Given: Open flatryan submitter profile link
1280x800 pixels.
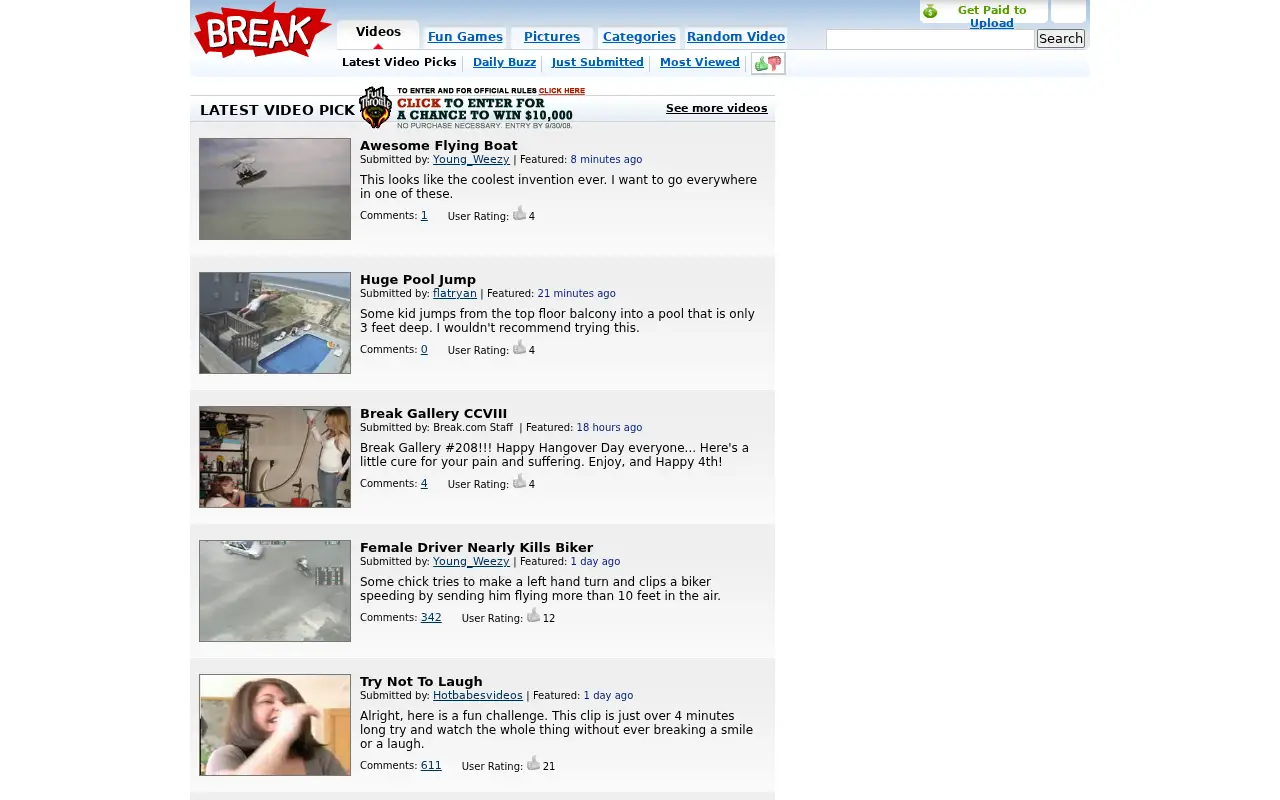Looking at the screenshot, I should 455,294.
